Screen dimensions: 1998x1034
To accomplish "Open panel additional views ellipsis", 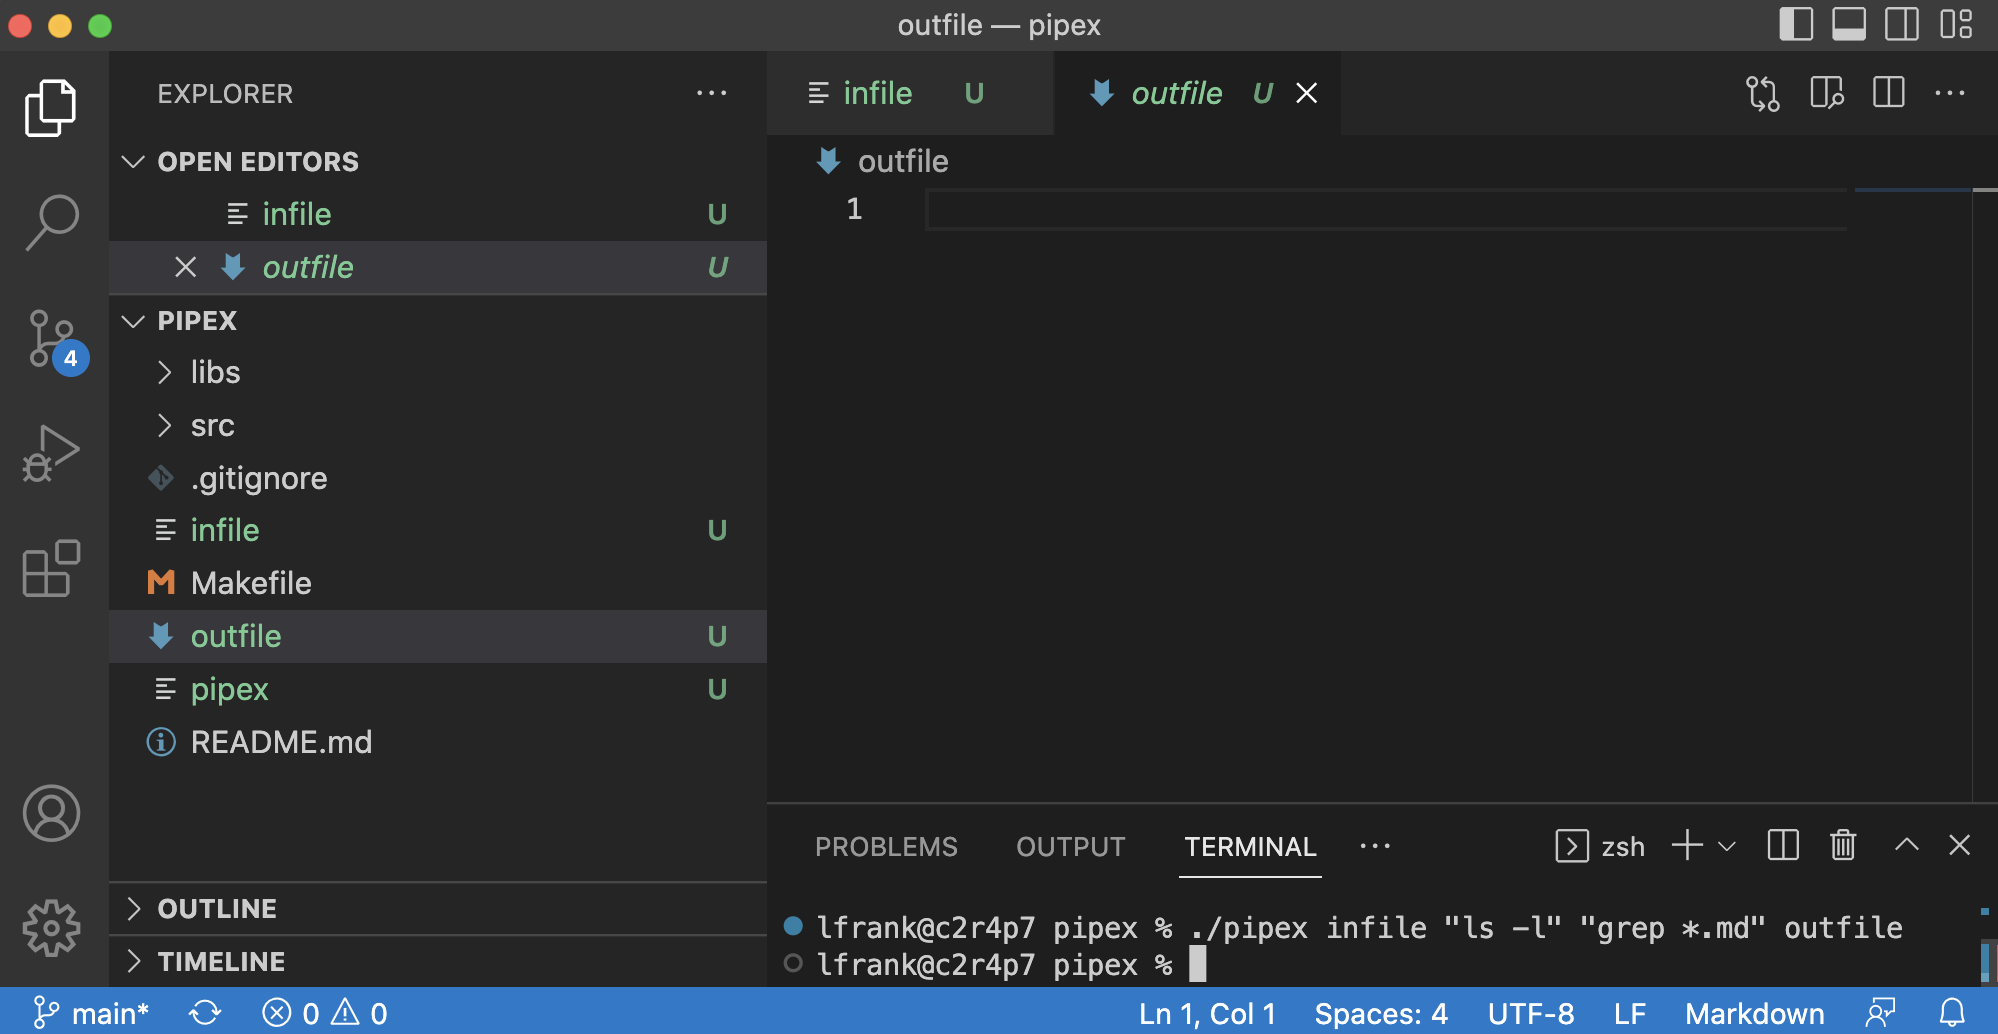I will 1375,846.
